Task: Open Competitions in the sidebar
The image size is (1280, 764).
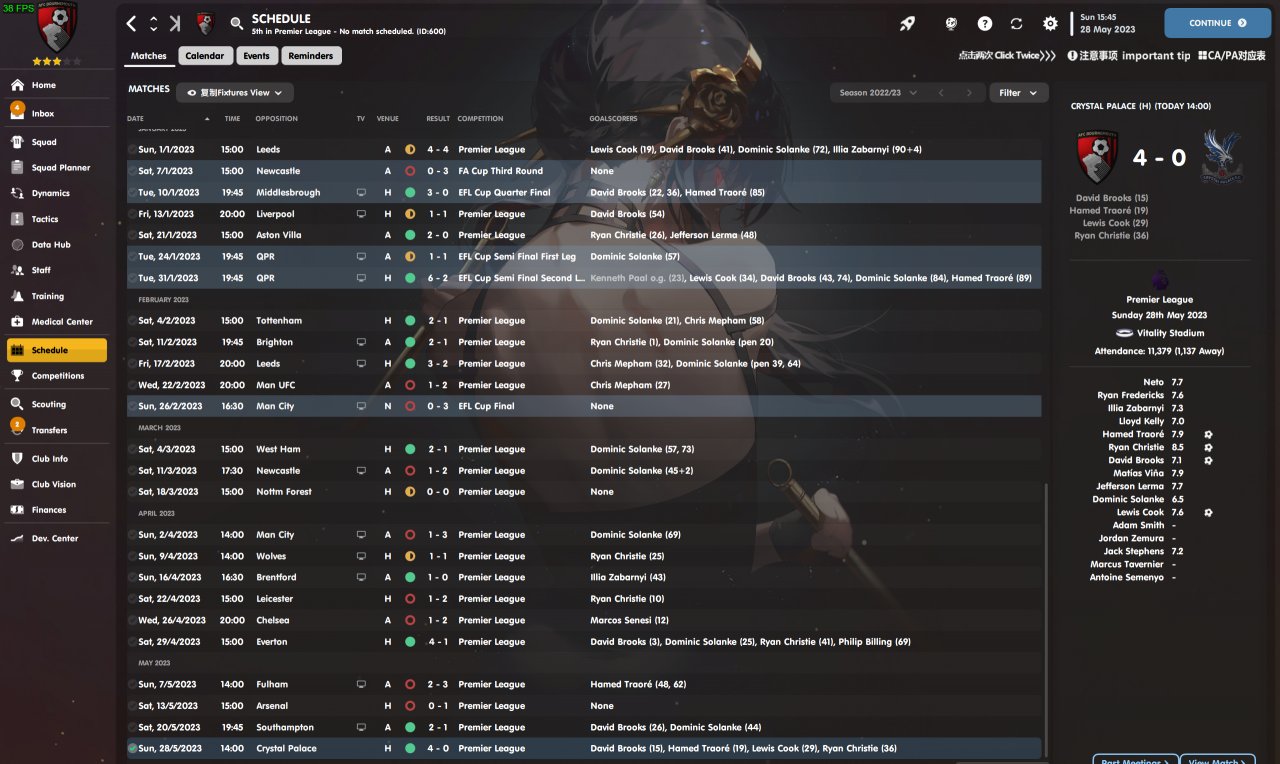Action: click(x=57, y=376)
